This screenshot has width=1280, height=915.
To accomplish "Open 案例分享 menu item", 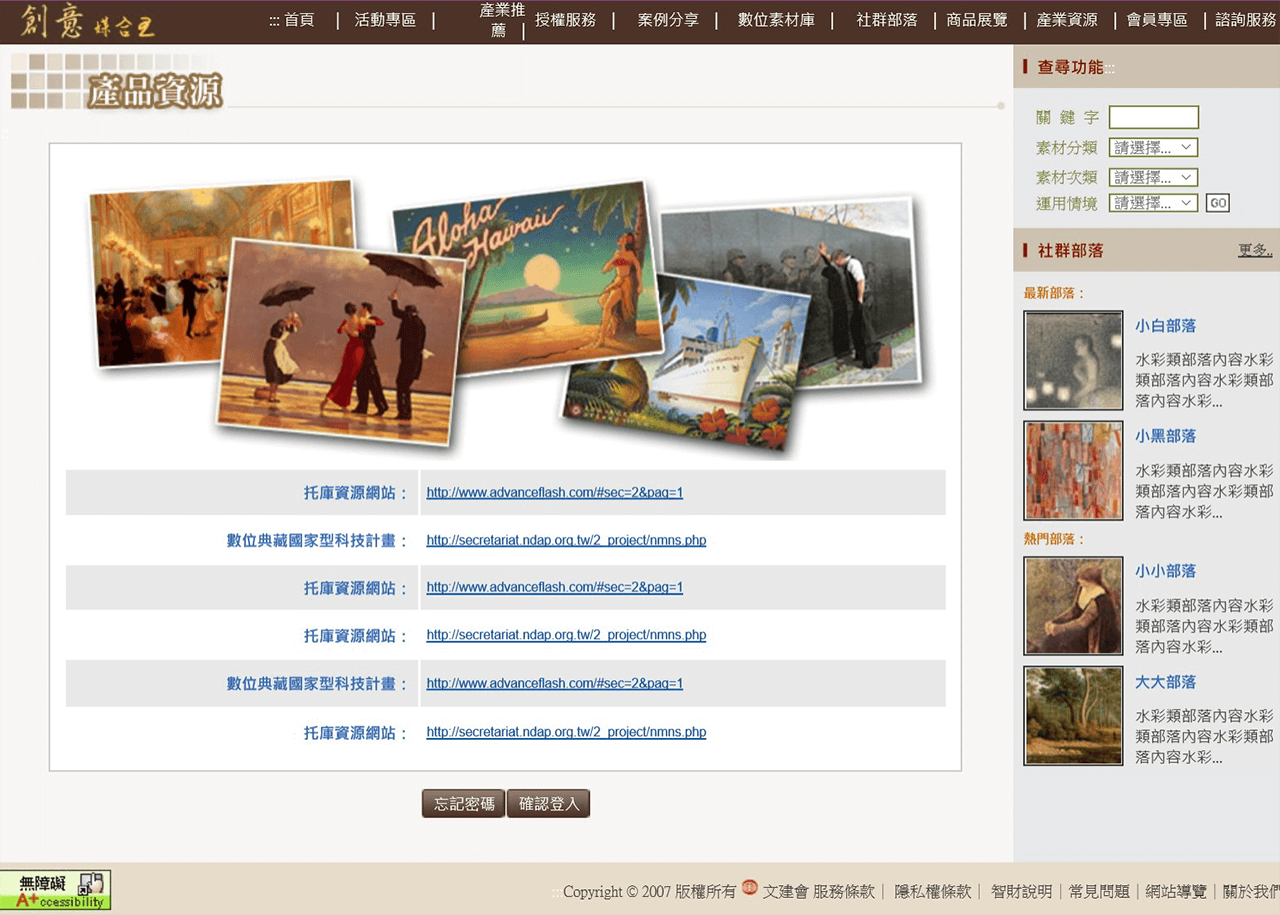I will click(668, 20).
